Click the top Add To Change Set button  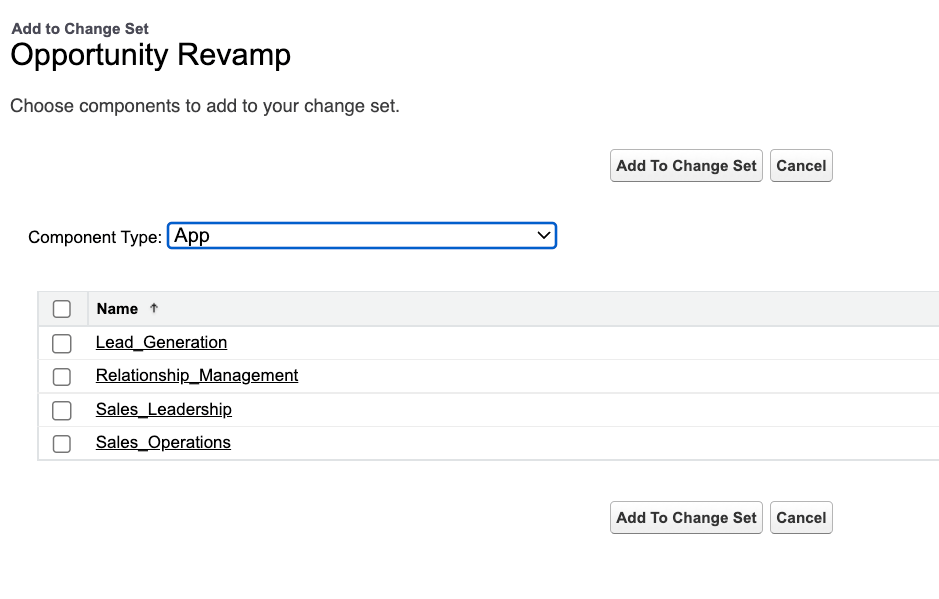[686, 165]
